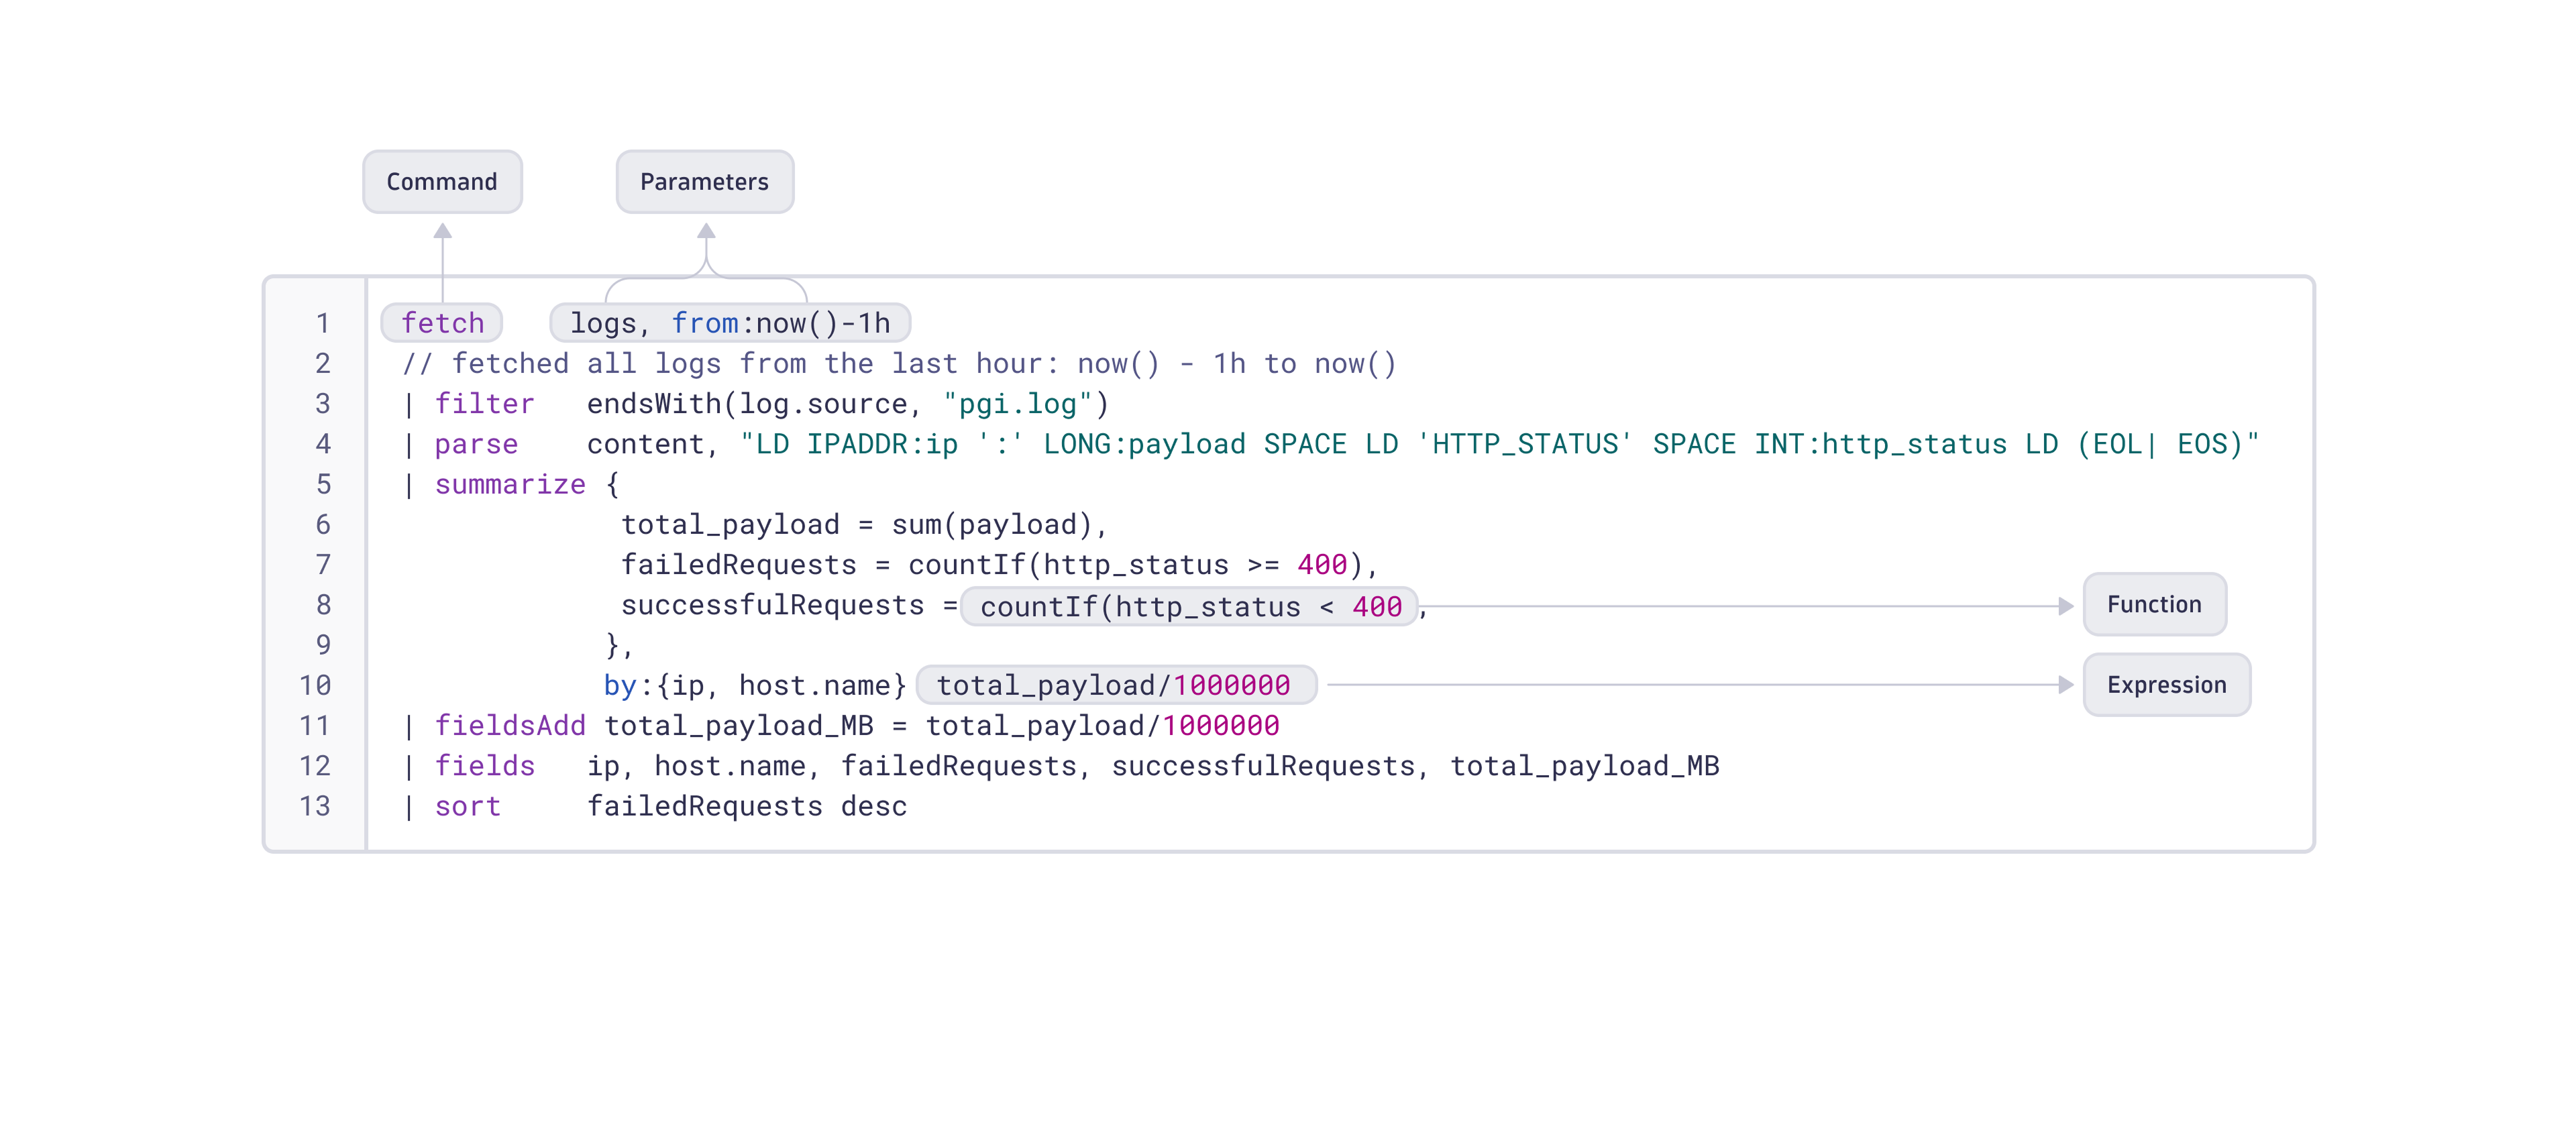This screenshot has width=2576, height=1128.
Task: Click line number 13 in the gutter
Action: point(314,806)
